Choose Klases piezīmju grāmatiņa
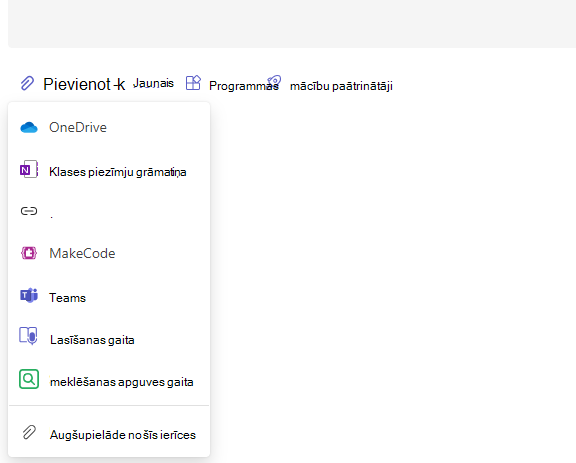 (x=109, y=171)
